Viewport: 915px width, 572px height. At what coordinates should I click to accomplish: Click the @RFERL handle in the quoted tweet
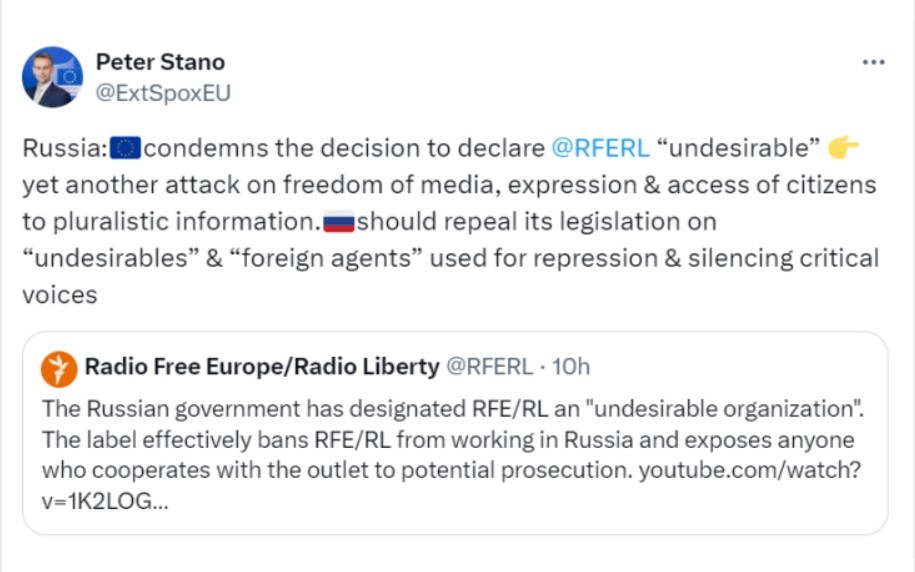[488, 367]
